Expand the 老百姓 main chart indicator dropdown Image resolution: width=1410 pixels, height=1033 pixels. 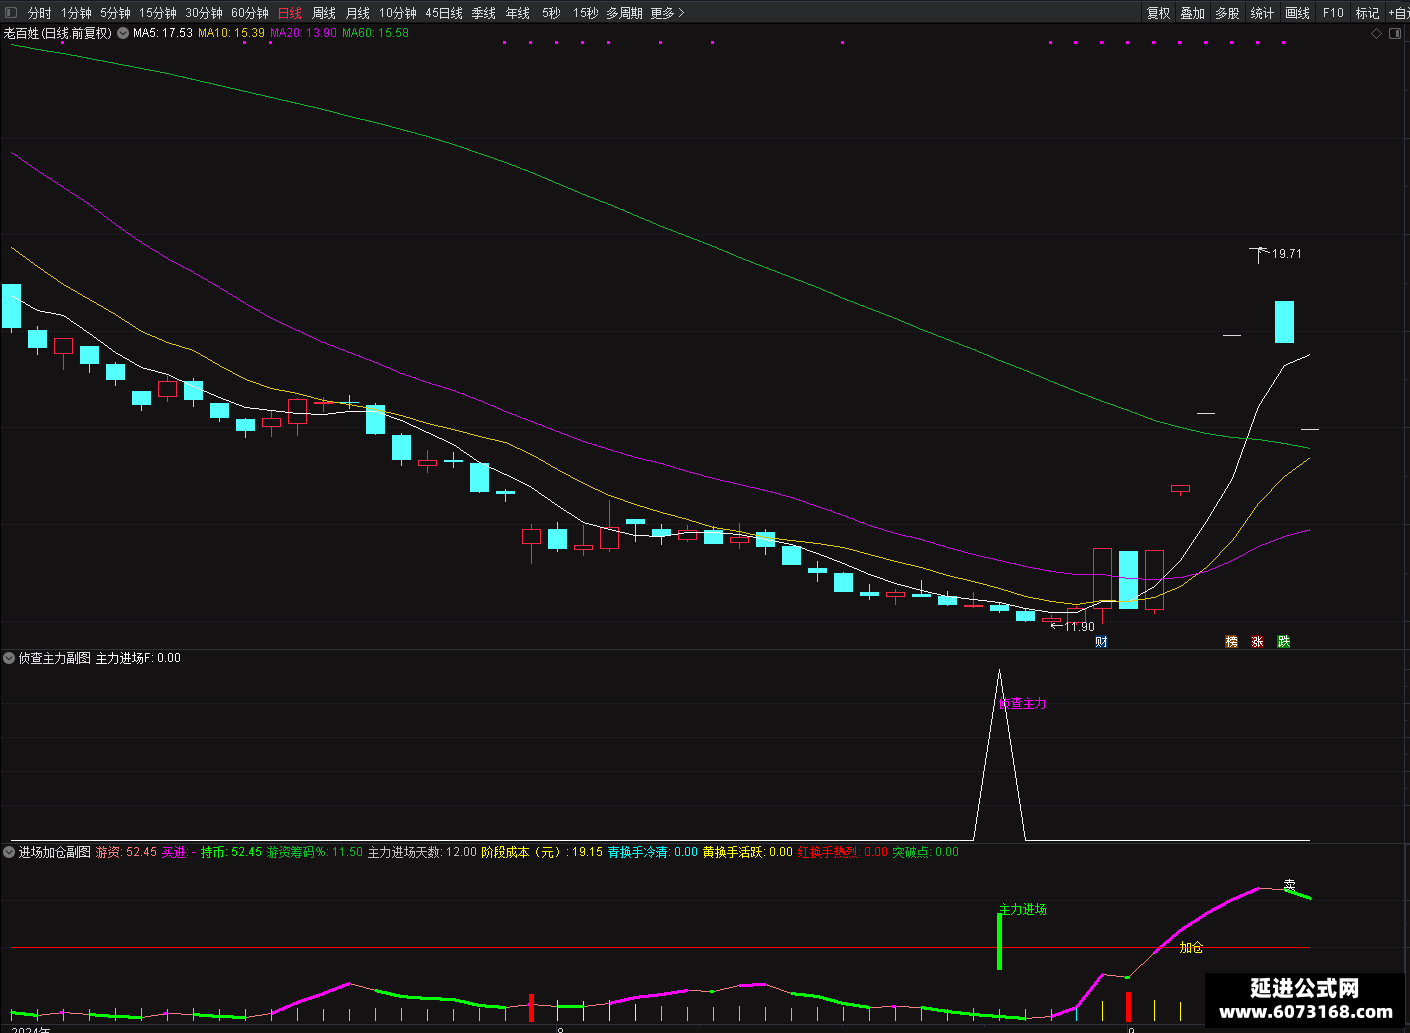(x=123, y=33)
